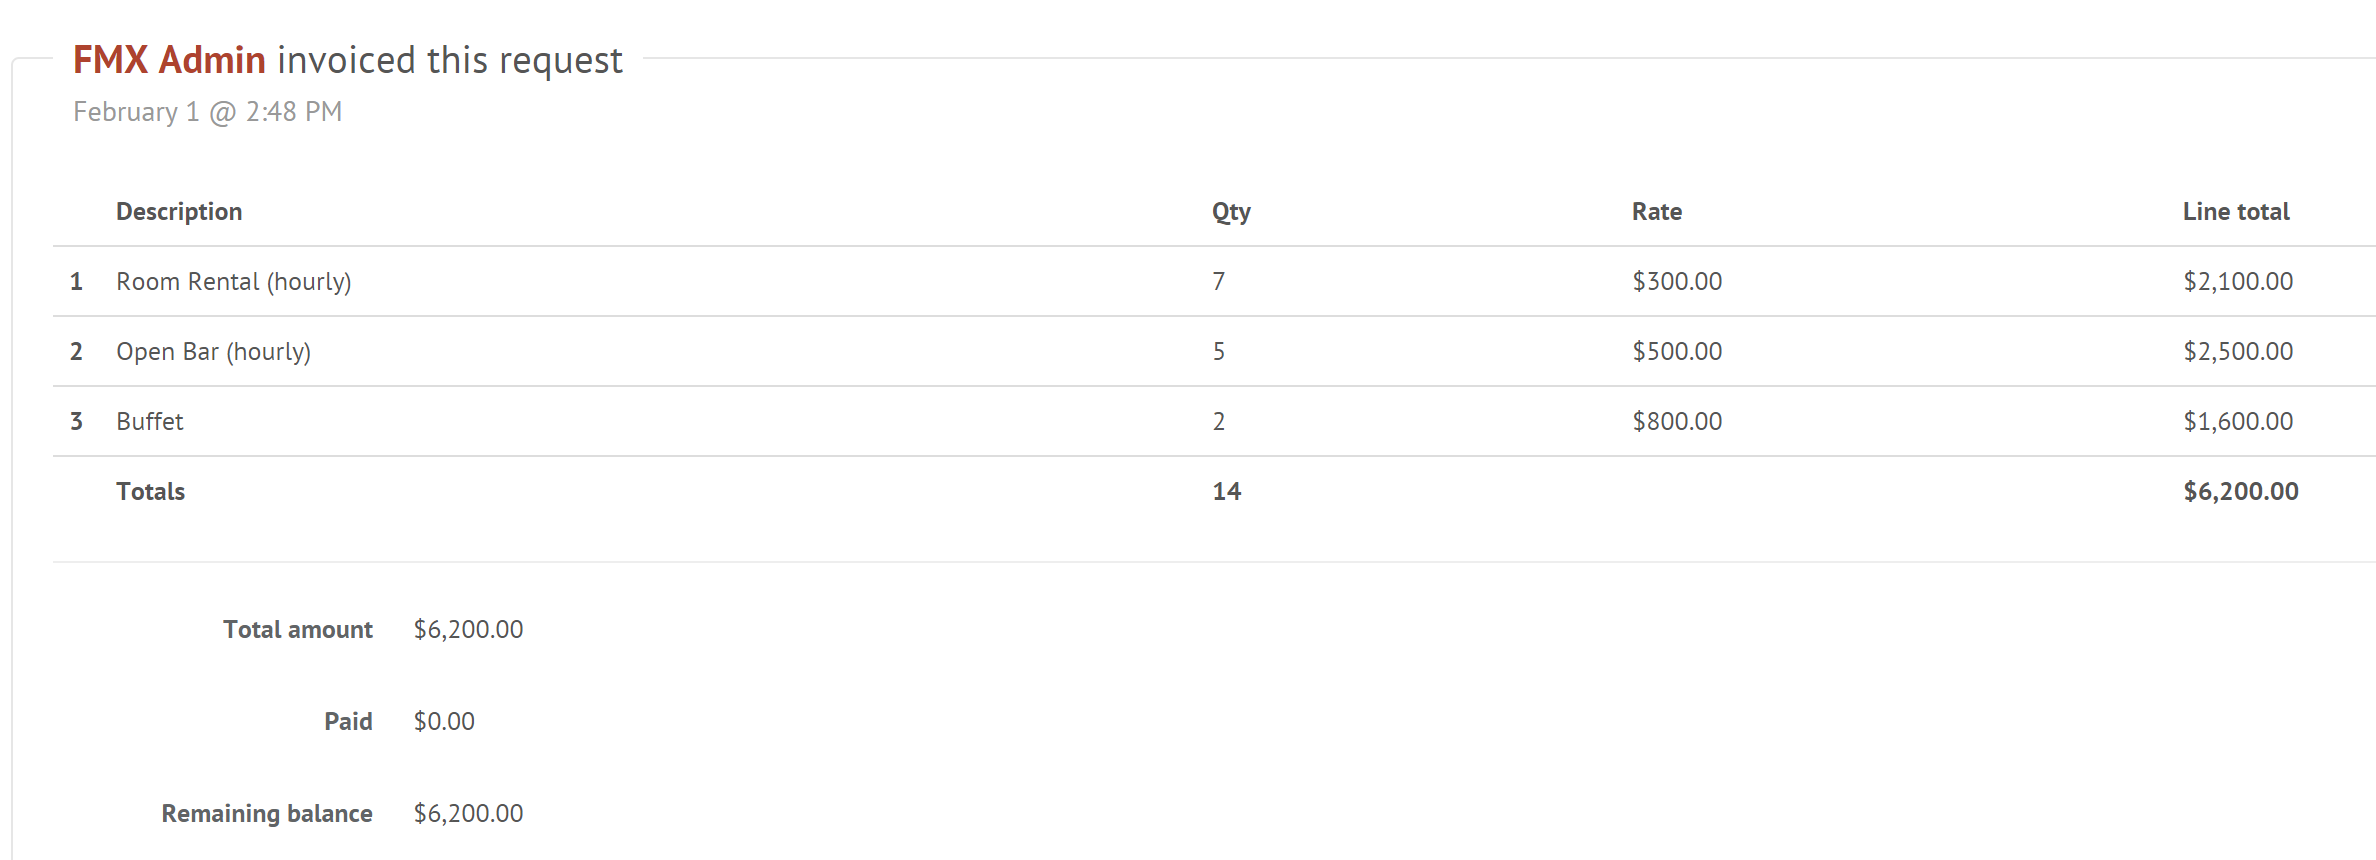Select the Description column header
This screenshot has height=860, width=2376.
click(x=179, y=212)
